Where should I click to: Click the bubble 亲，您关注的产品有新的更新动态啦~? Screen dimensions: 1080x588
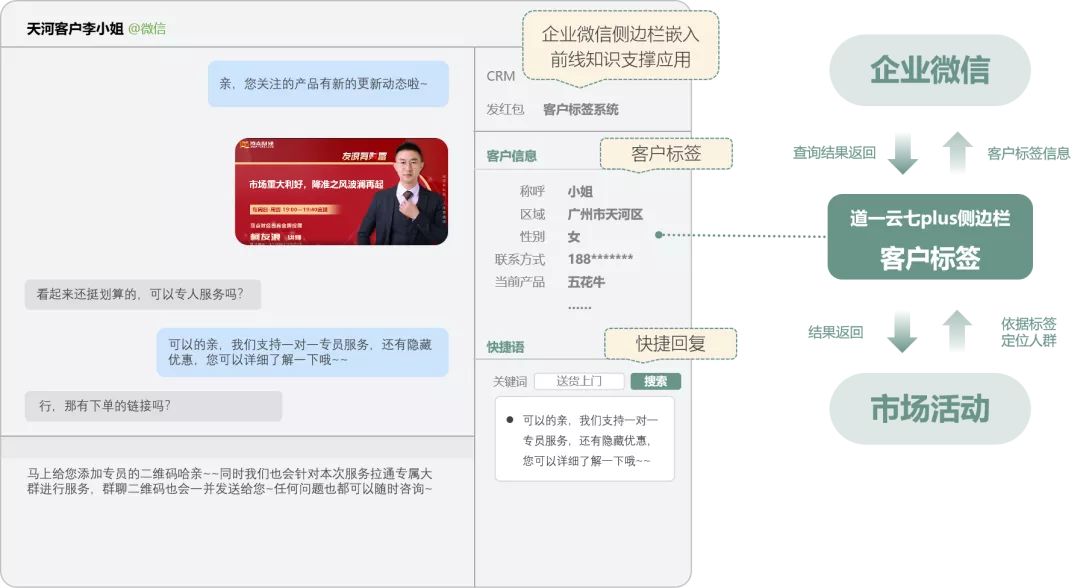(329, 84)
